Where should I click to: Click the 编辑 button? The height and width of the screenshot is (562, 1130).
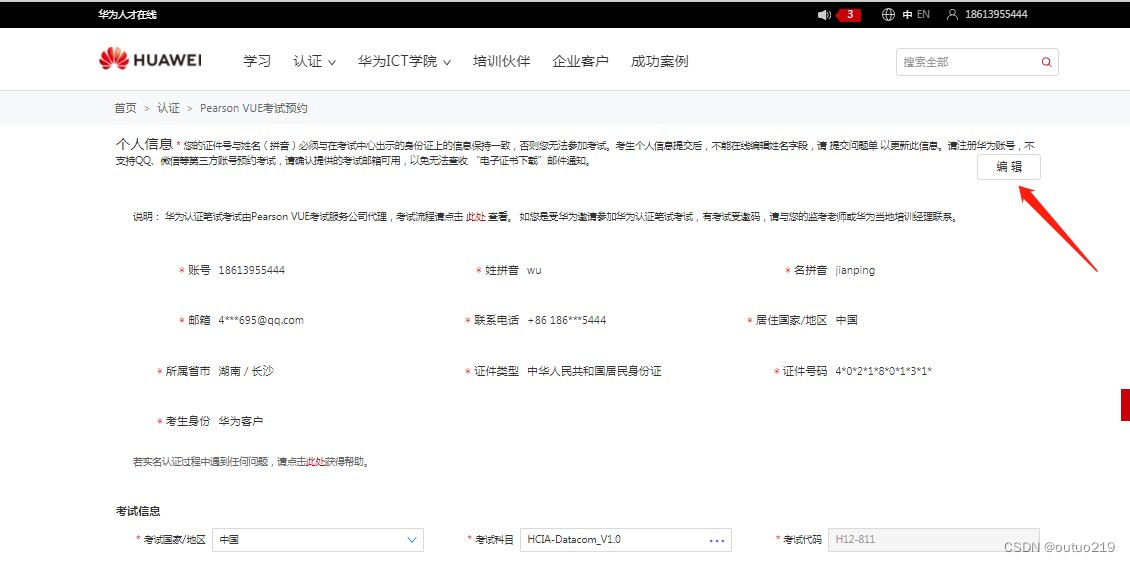click(x=1009, y=167)
